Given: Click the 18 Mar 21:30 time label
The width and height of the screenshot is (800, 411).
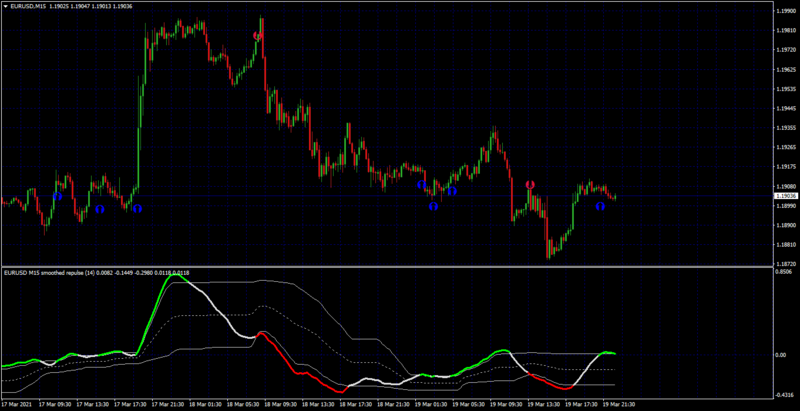Looking at the screenshot, I should point(394,404).
